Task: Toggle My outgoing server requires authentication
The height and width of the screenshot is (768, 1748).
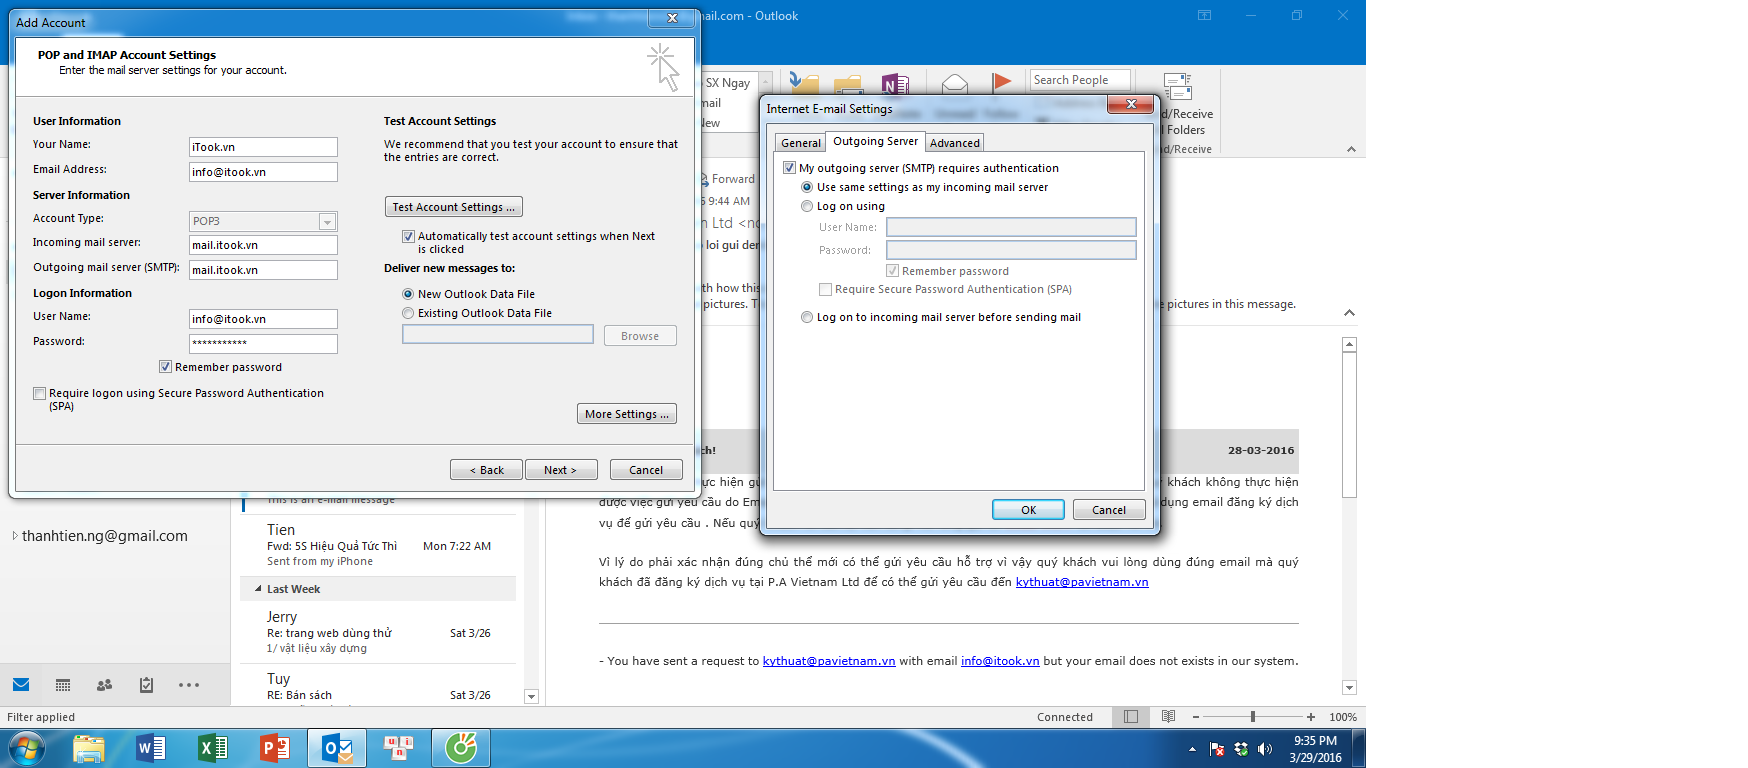Action: tap(789, 168)
